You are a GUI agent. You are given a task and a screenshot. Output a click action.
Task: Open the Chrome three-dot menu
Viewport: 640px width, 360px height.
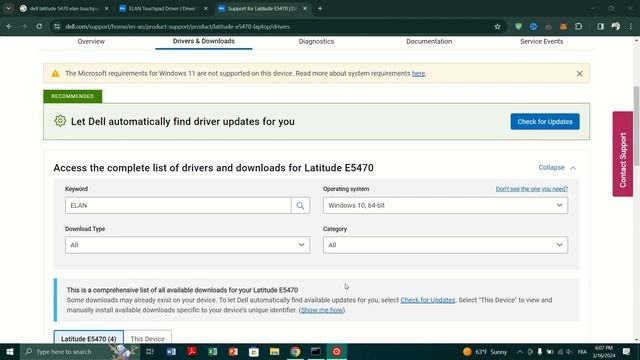click(631, 27)
